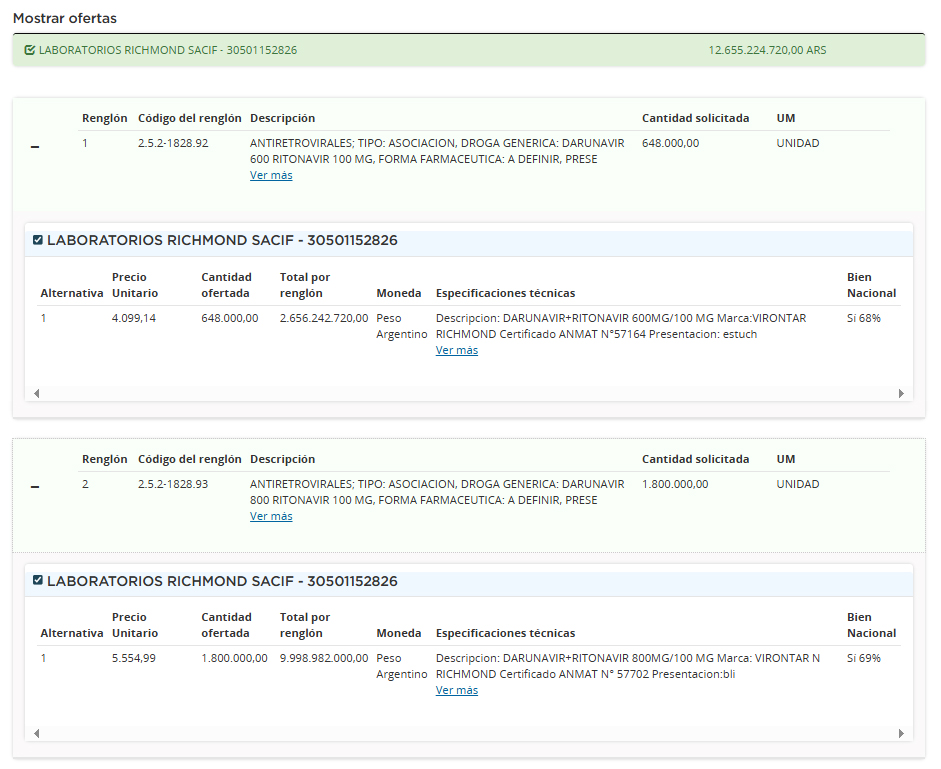
Task: Expand 'Ver más' for ANMAT N° 57702 specifications
Action: click(x=457, y=690)
